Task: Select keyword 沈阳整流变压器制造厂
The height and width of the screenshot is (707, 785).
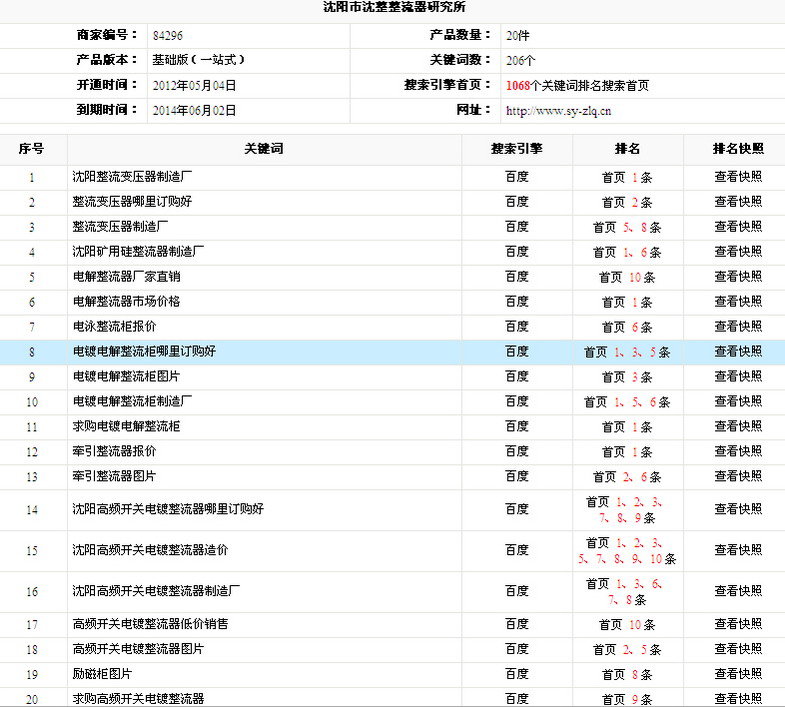Action: pyautogui.click(x=132, y=177)
